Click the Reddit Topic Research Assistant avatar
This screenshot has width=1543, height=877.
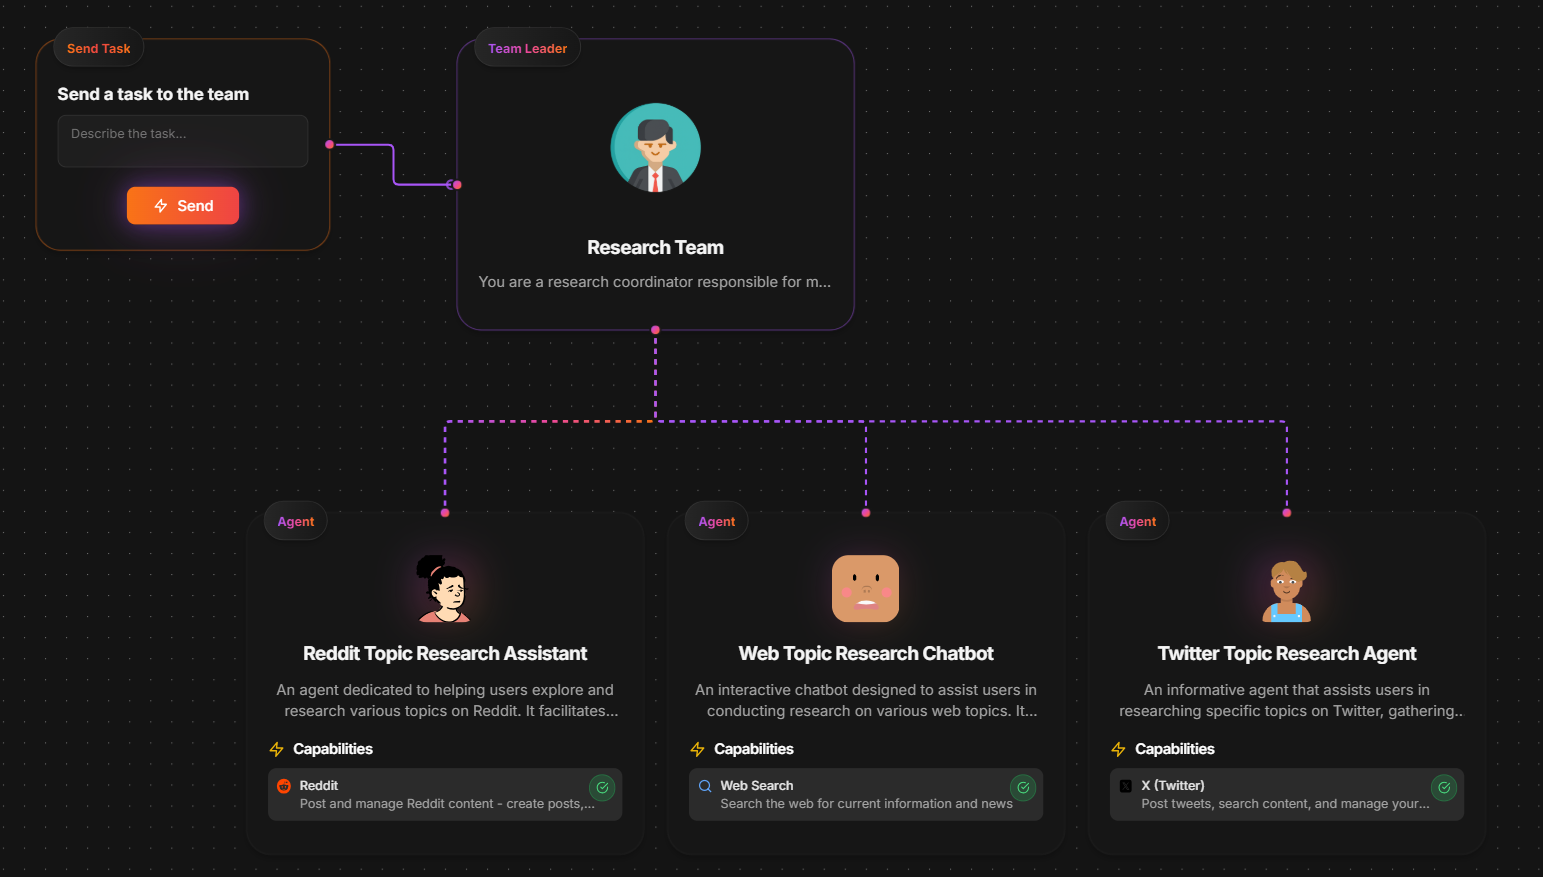[x=445, y=589]
